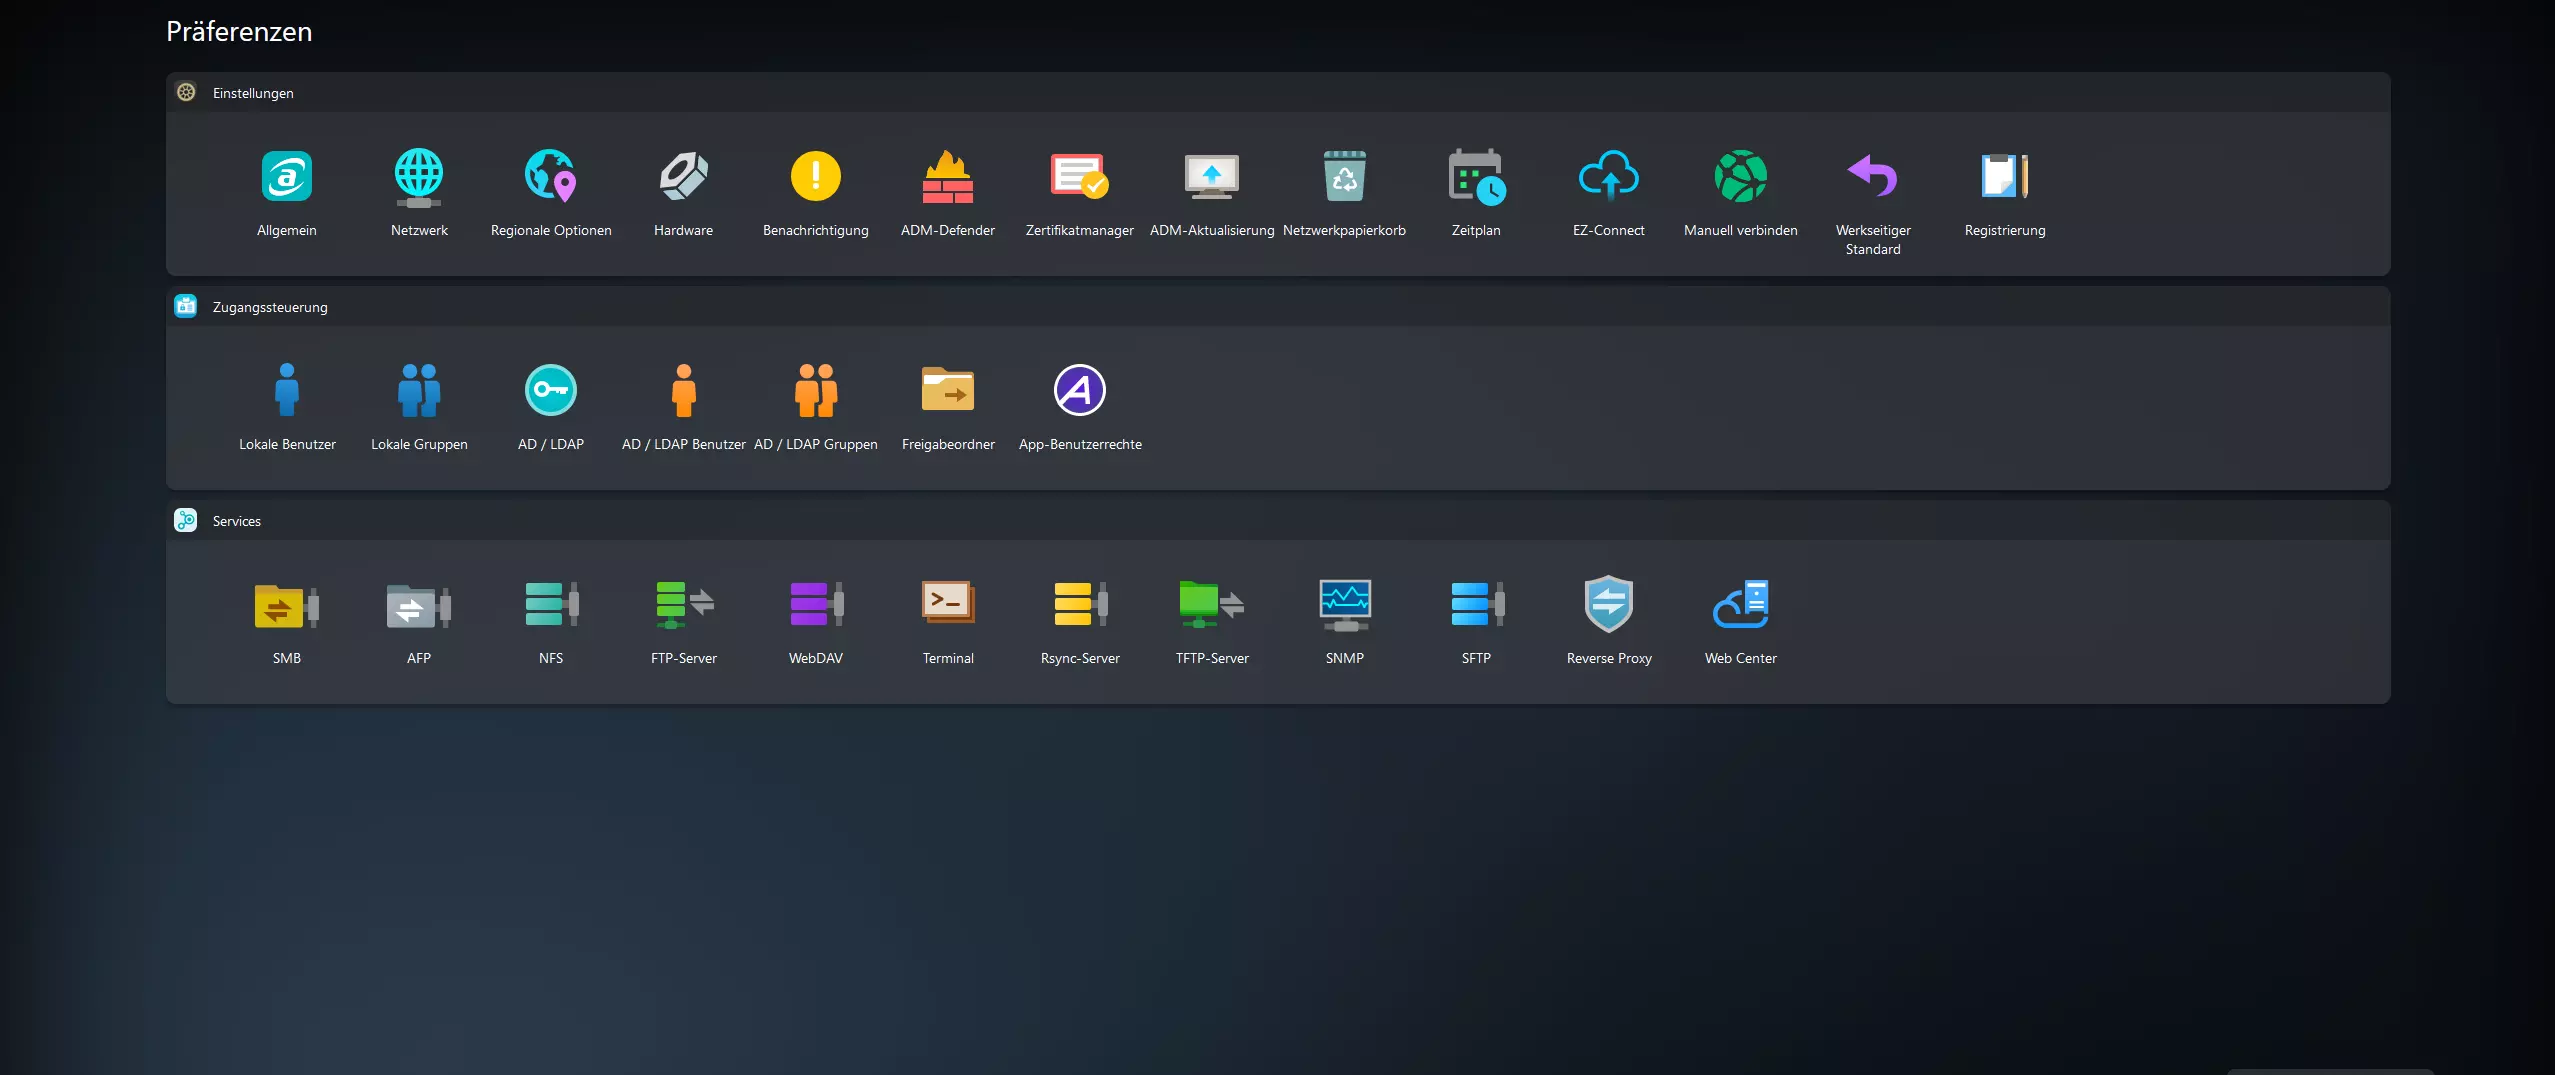
Task: Open Lokale Benutzer
Action: pos(287,391)
